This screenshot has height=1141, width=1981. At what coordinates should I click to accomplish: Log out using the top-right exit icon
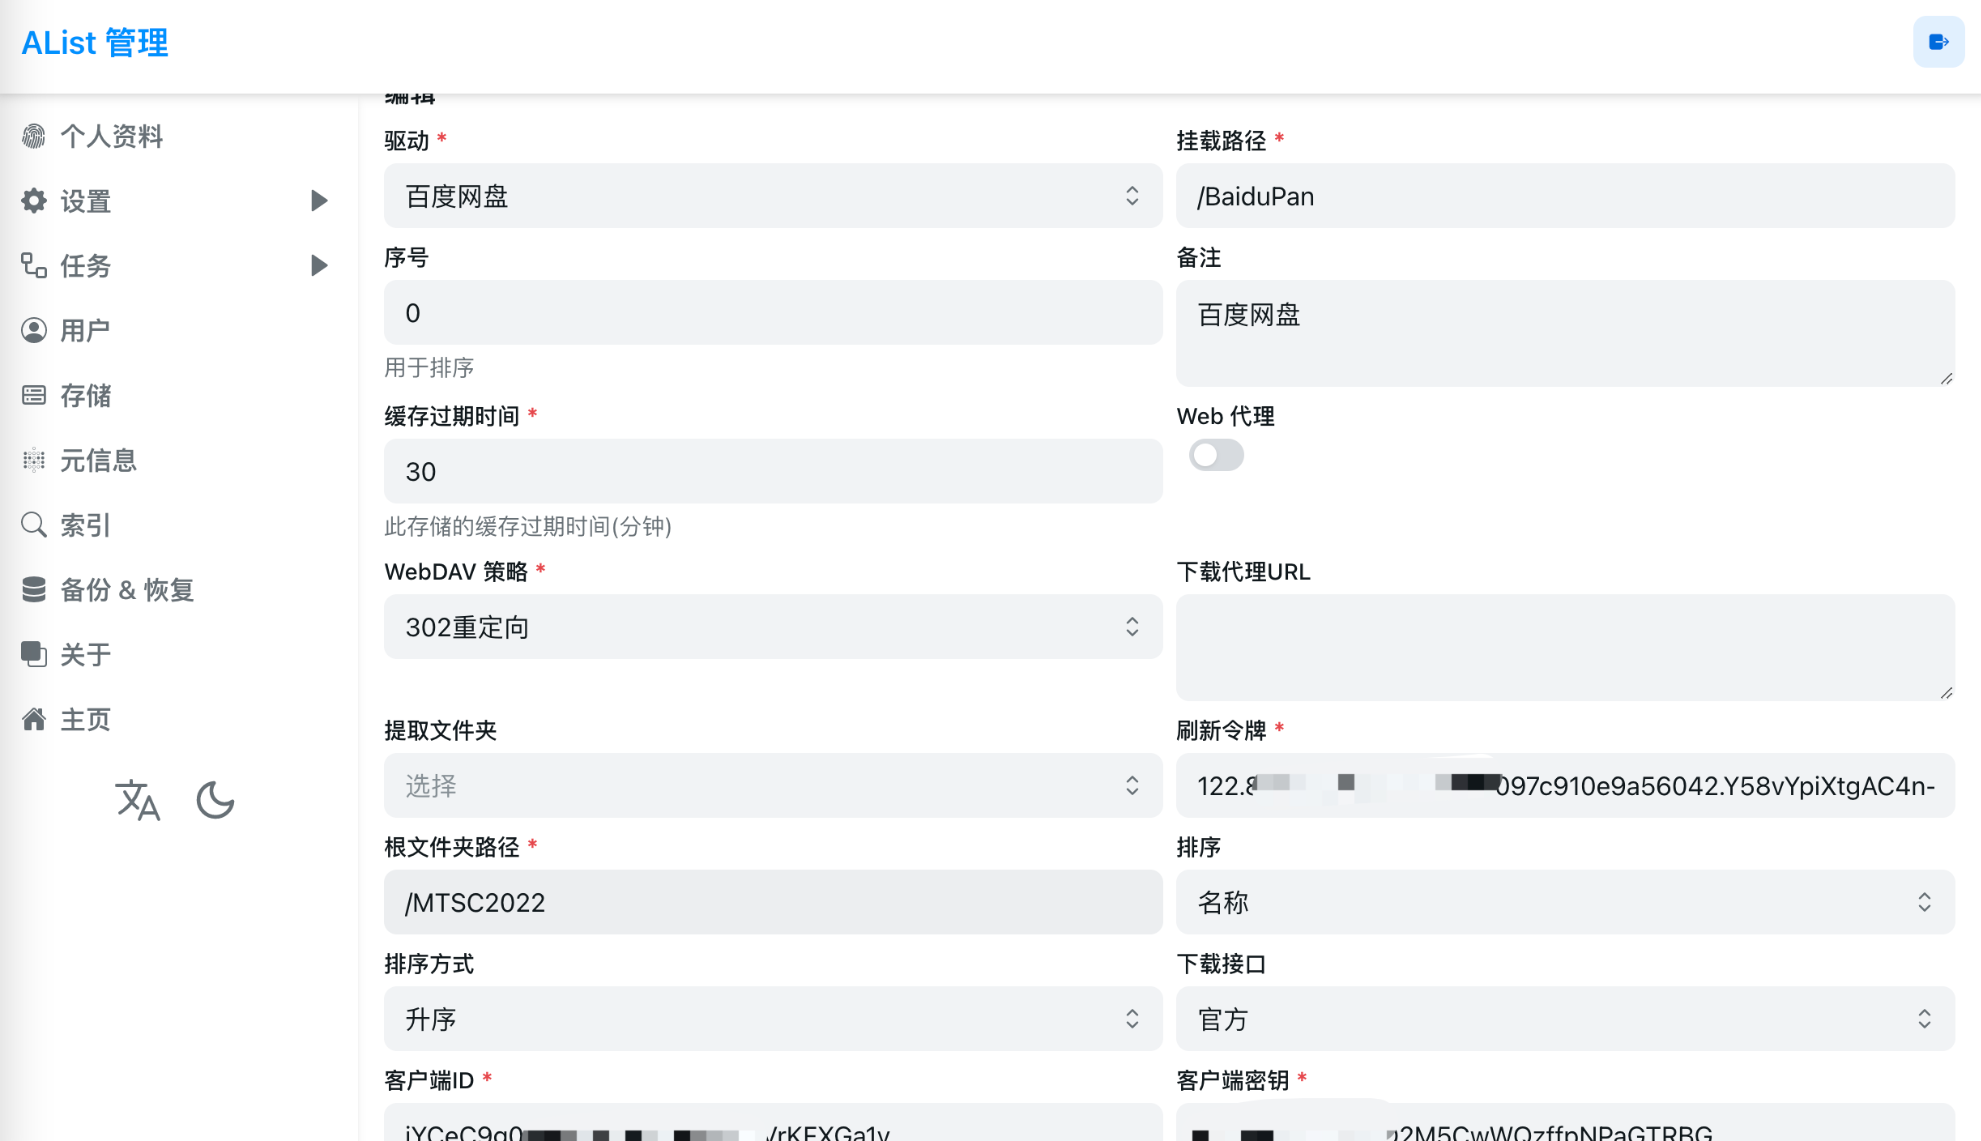click(x=1938, y=42)
